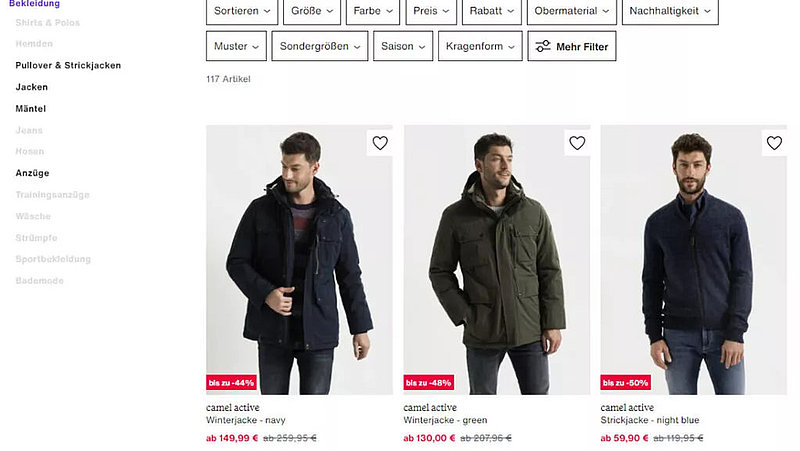Expand the Kragenform filter

click(481, 46)
